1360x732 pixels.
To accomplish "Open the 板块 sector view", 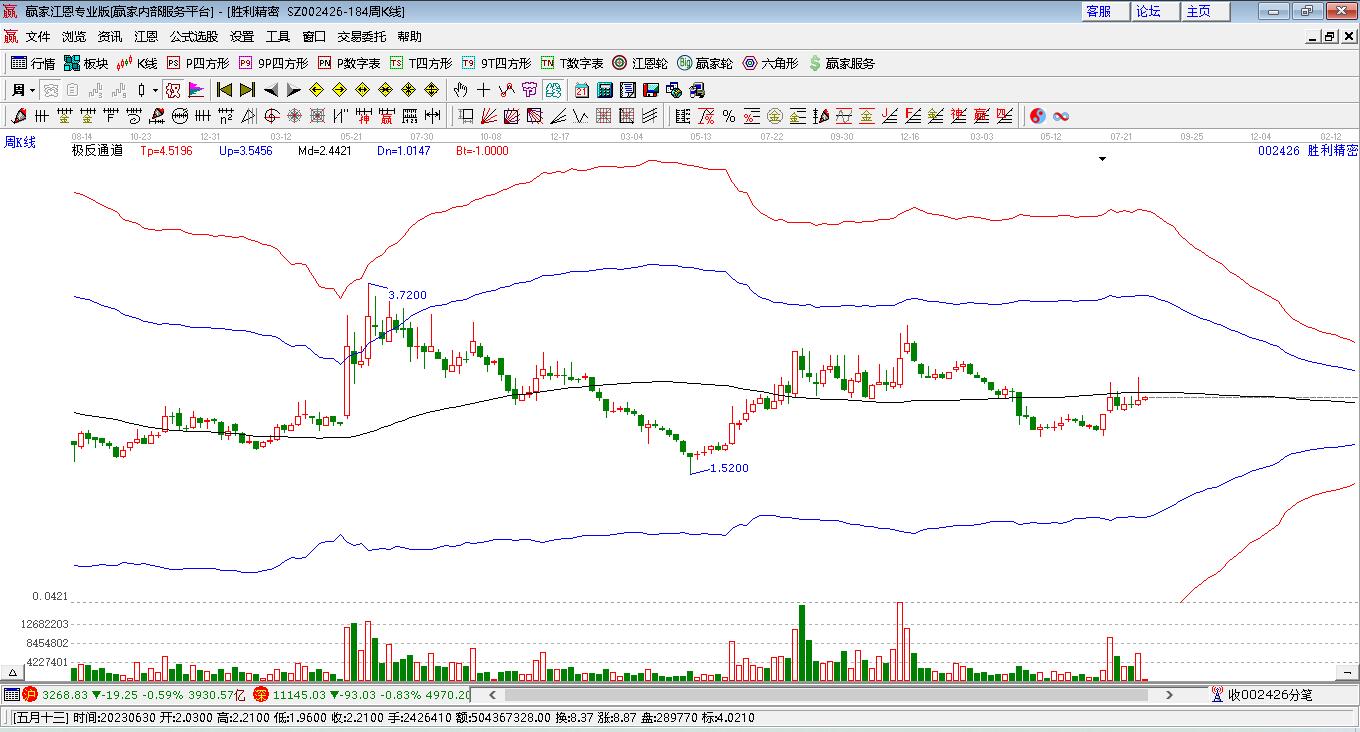I will (x=86, y=63).
